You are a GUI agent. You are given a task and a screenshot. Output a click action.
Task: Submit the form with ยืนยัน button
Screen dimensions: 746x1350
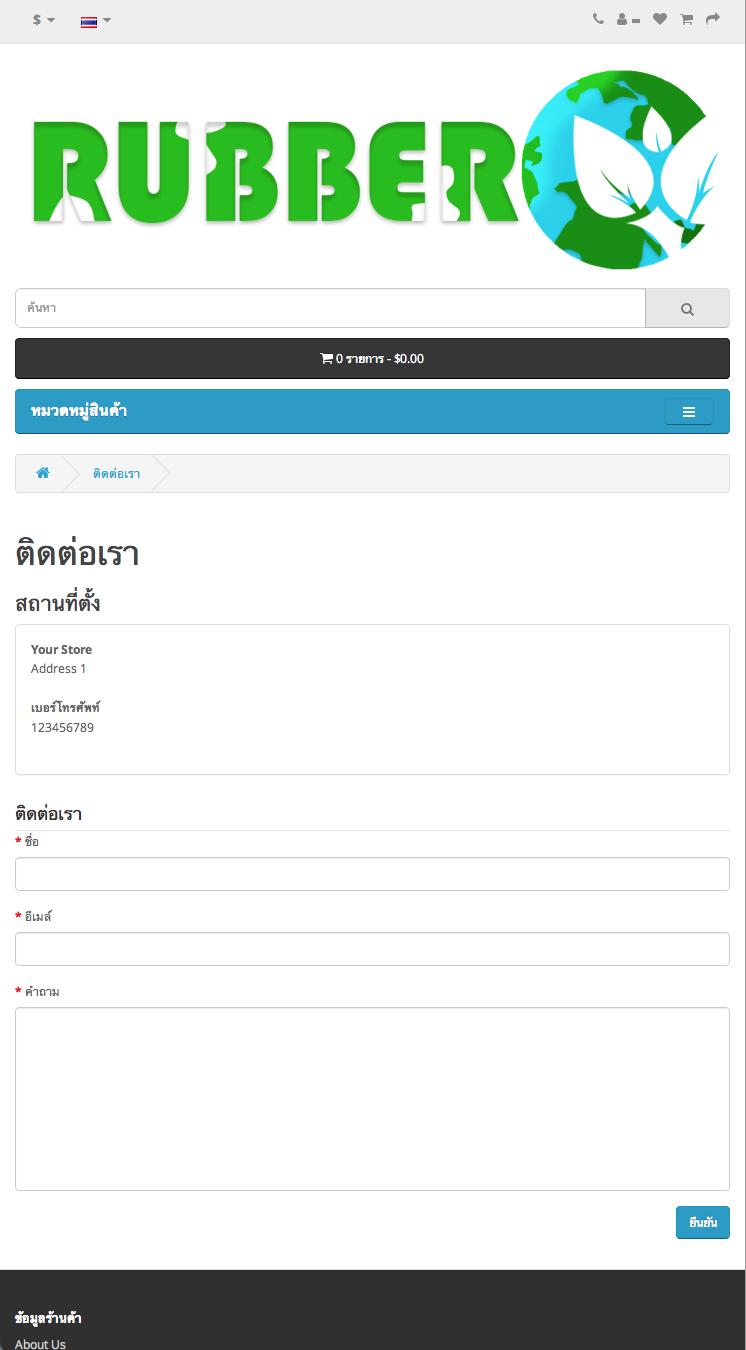703,1223
